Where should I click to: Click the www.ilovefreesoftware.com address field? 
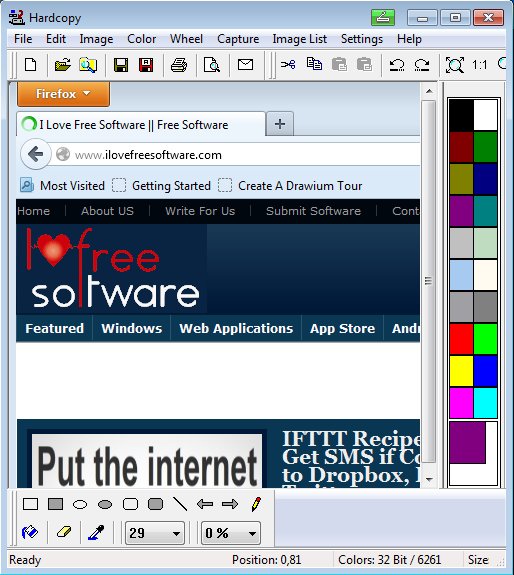[x=236, y=155]
